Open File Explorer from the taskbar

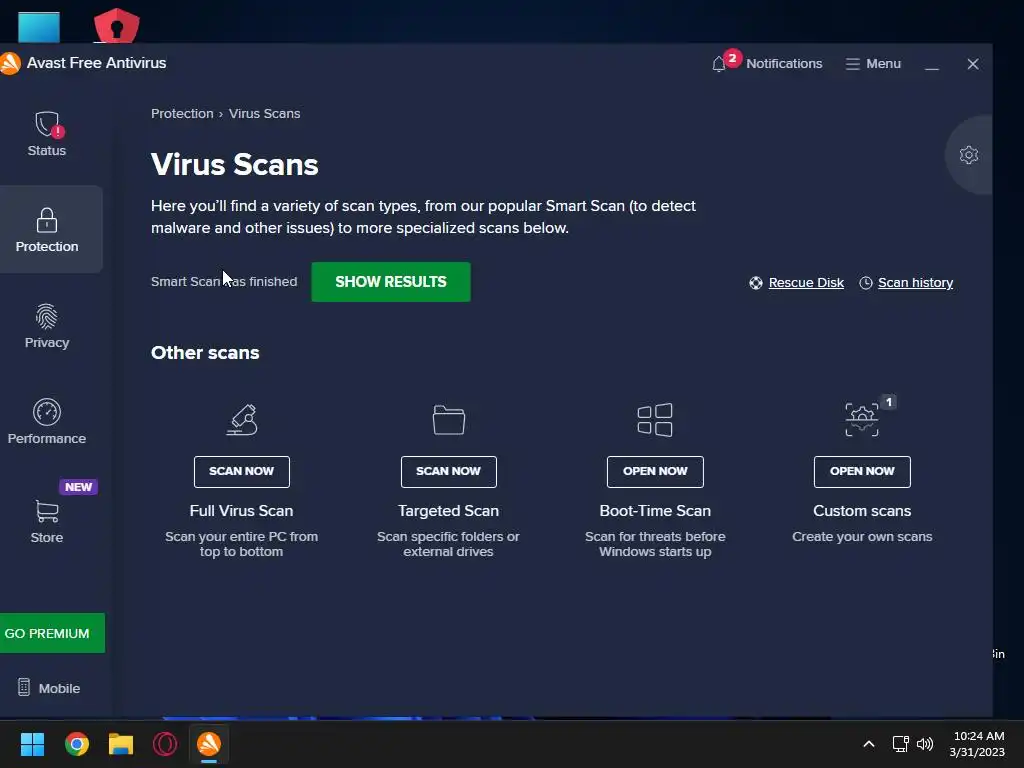[121, 744]
